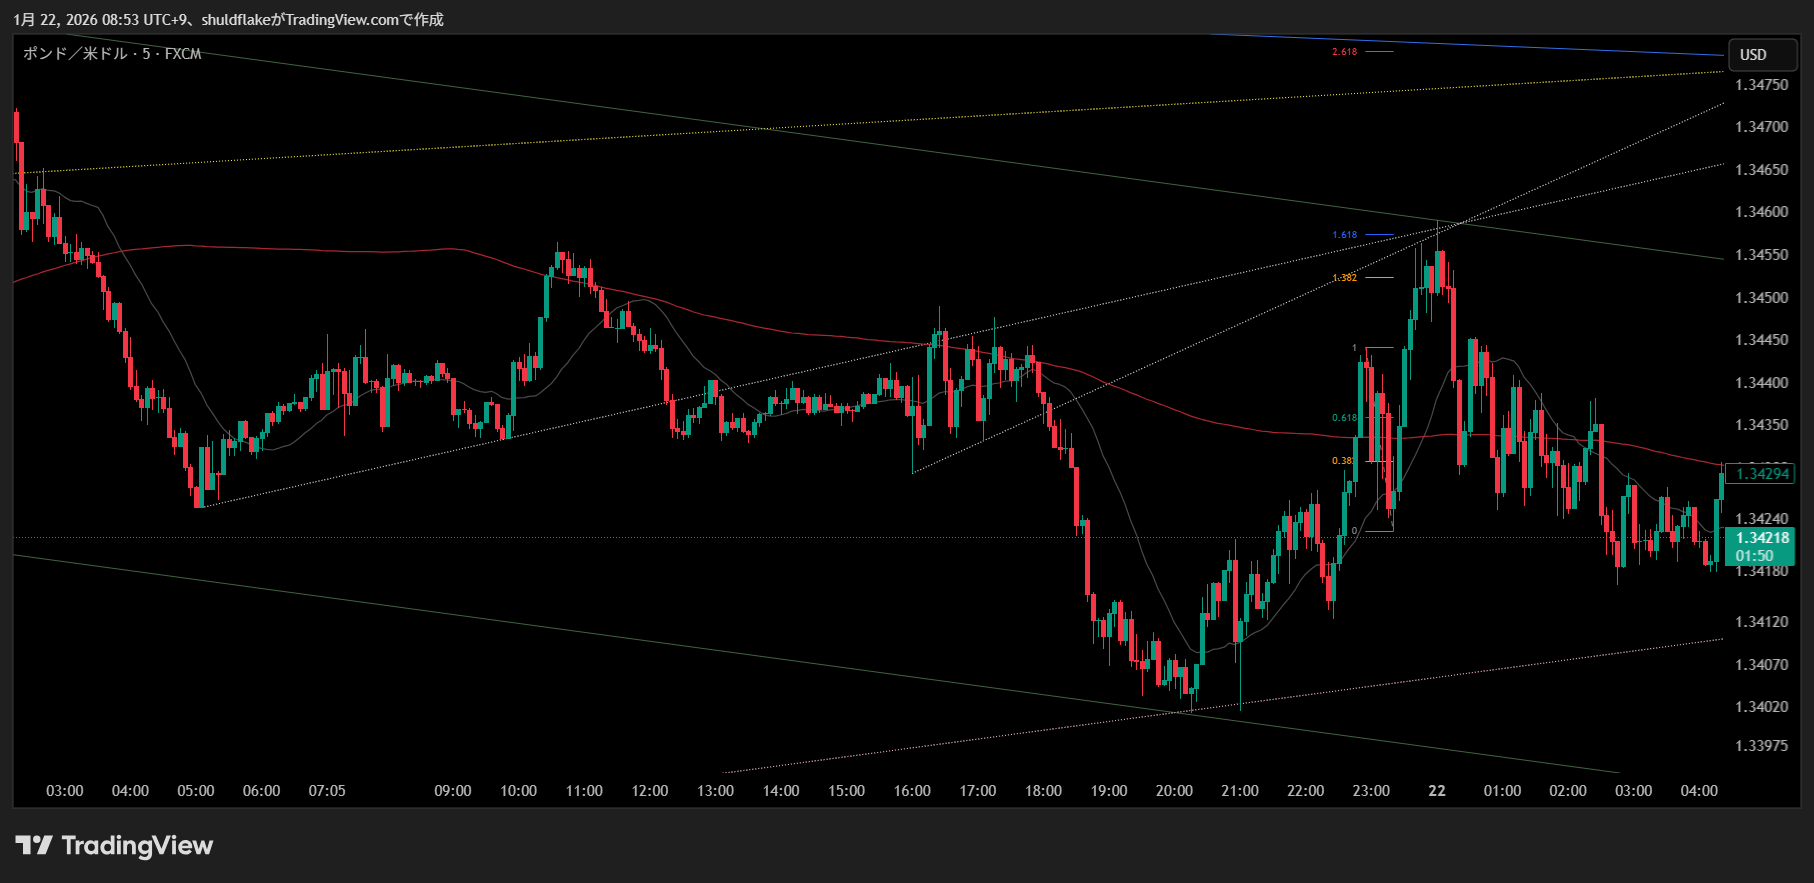The image size is (1814, 883).
Task: Select the orange 1.382 Fibonacci level label
Action: pyautogui.click(x=1344, y=278)
